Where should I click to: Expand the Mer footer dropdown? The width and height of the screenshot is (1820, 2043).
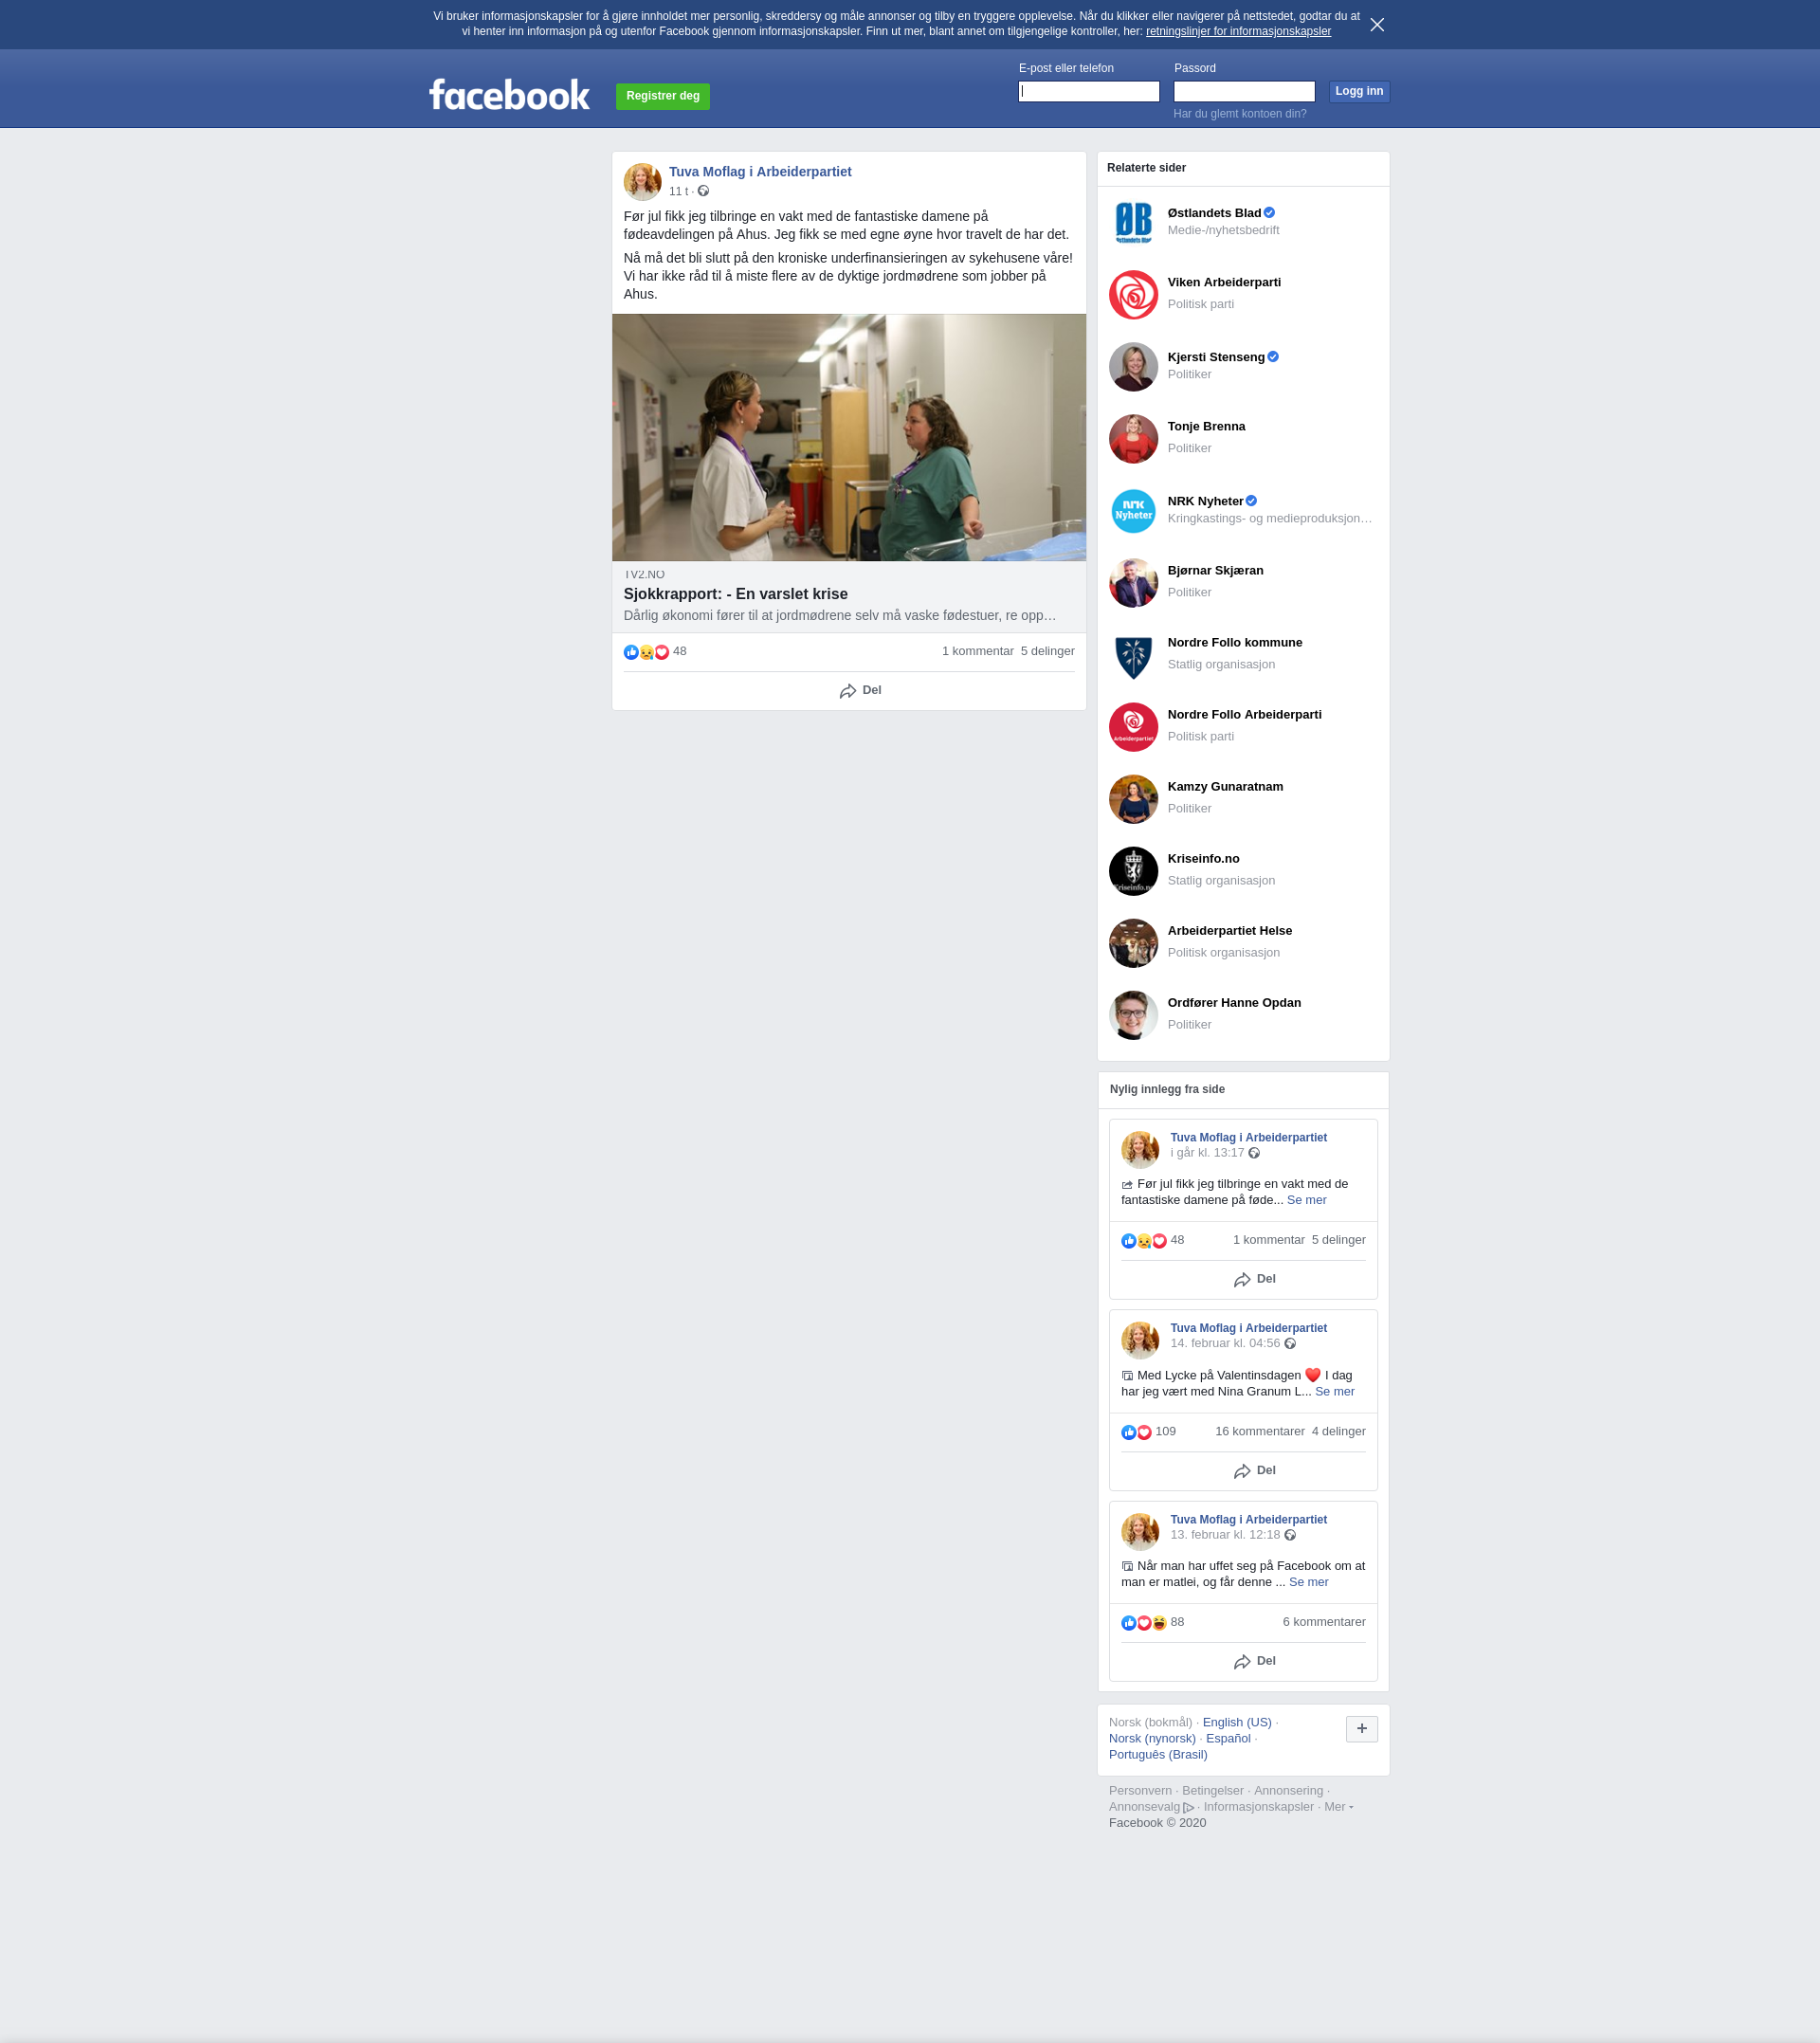click(x=1338, y=1806)
